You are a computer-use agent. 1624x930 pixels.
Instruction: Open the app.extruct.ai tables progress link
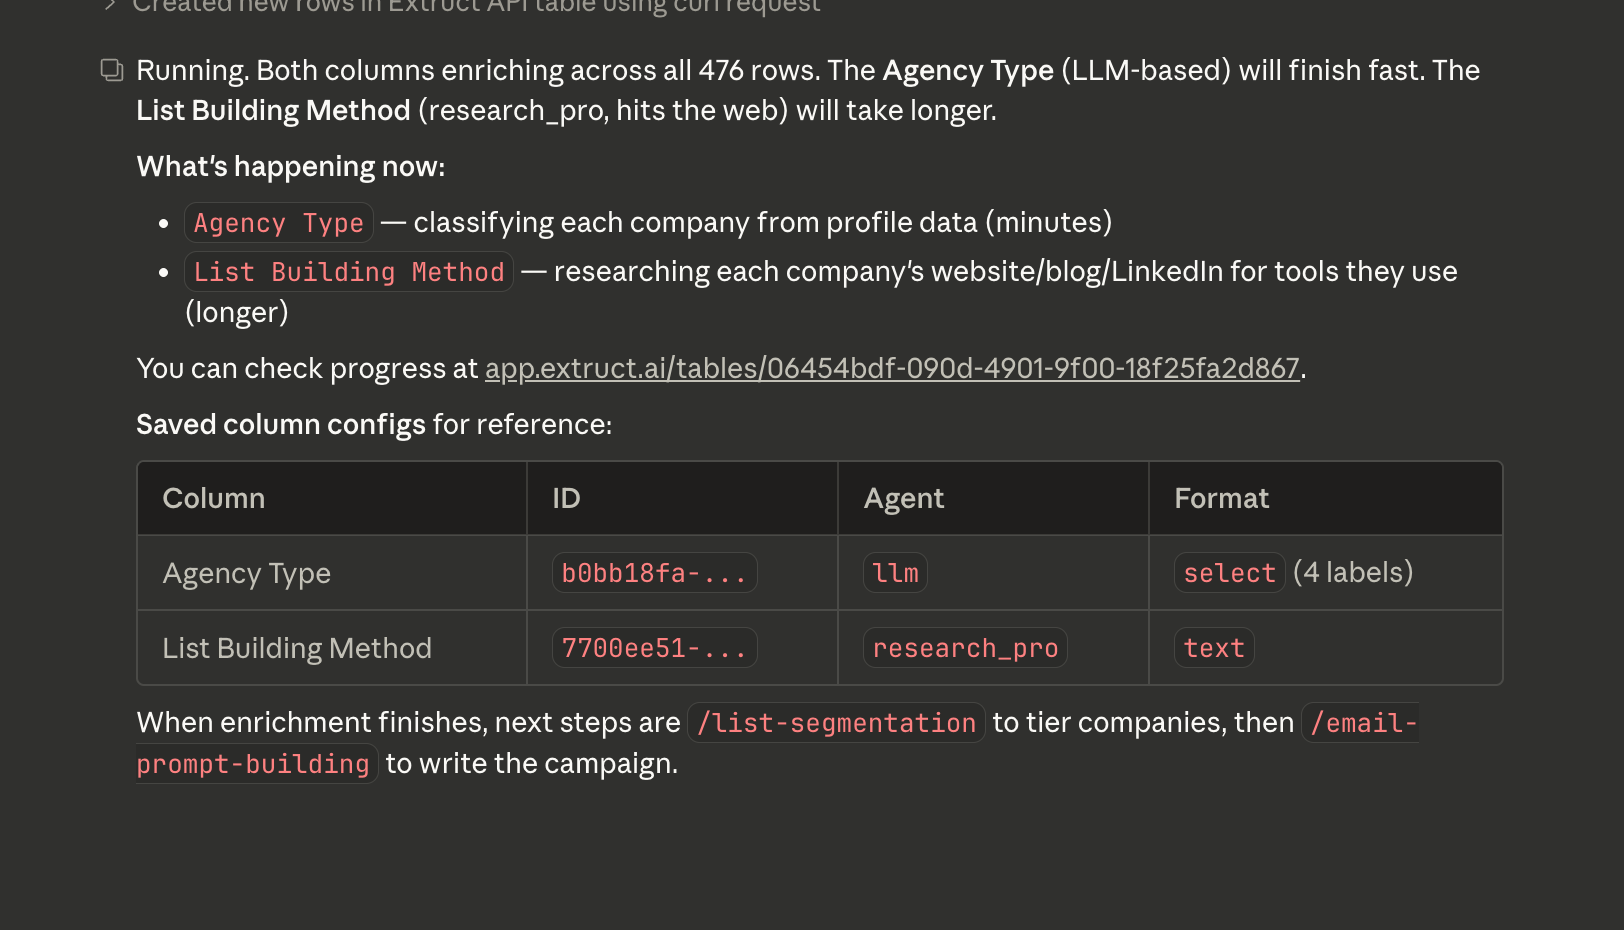coord(891,369)
